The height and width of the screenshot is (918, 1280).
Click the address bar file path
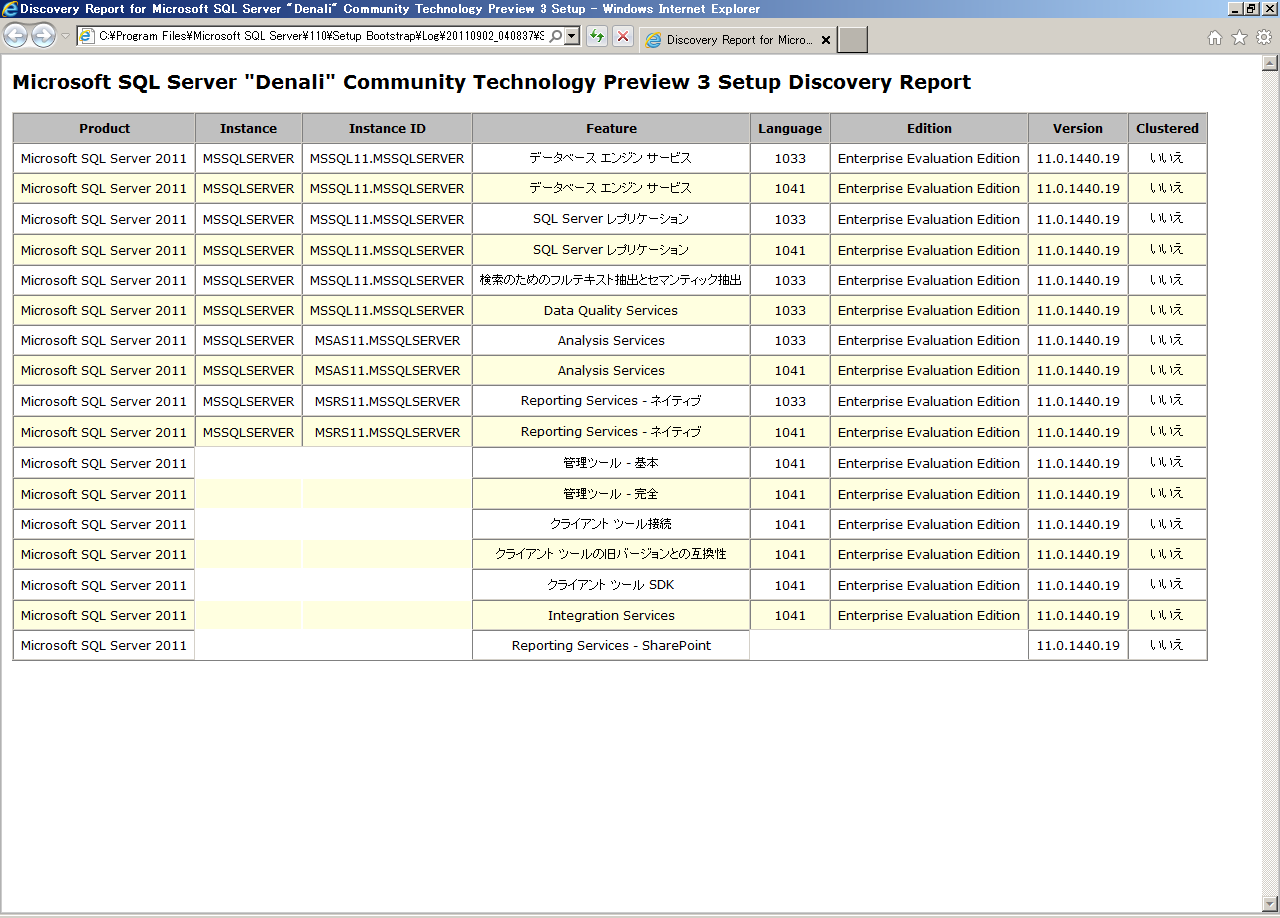point(320,37)
